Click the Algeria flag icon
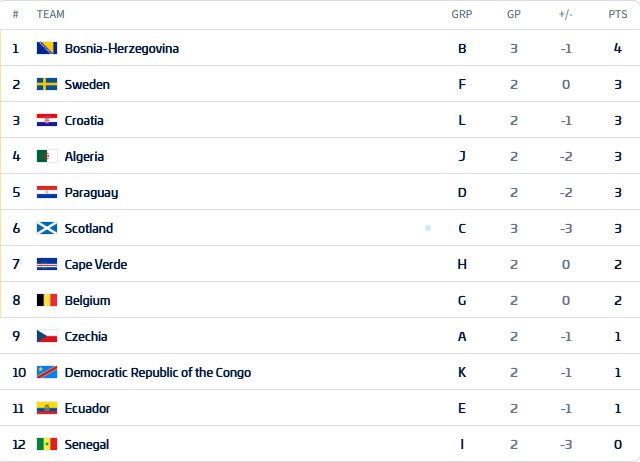Screen dimensions: 640x462 pyautogui.click(x=47, y=156)
